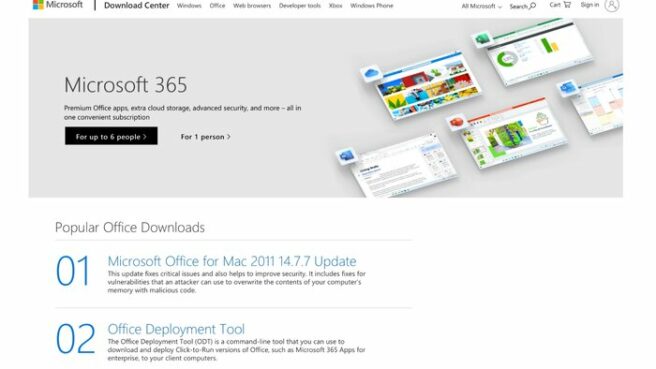The width and height of the screenshot is (656, 369).
Task: Click the 02 rank number
Action: tap(75, 339)
